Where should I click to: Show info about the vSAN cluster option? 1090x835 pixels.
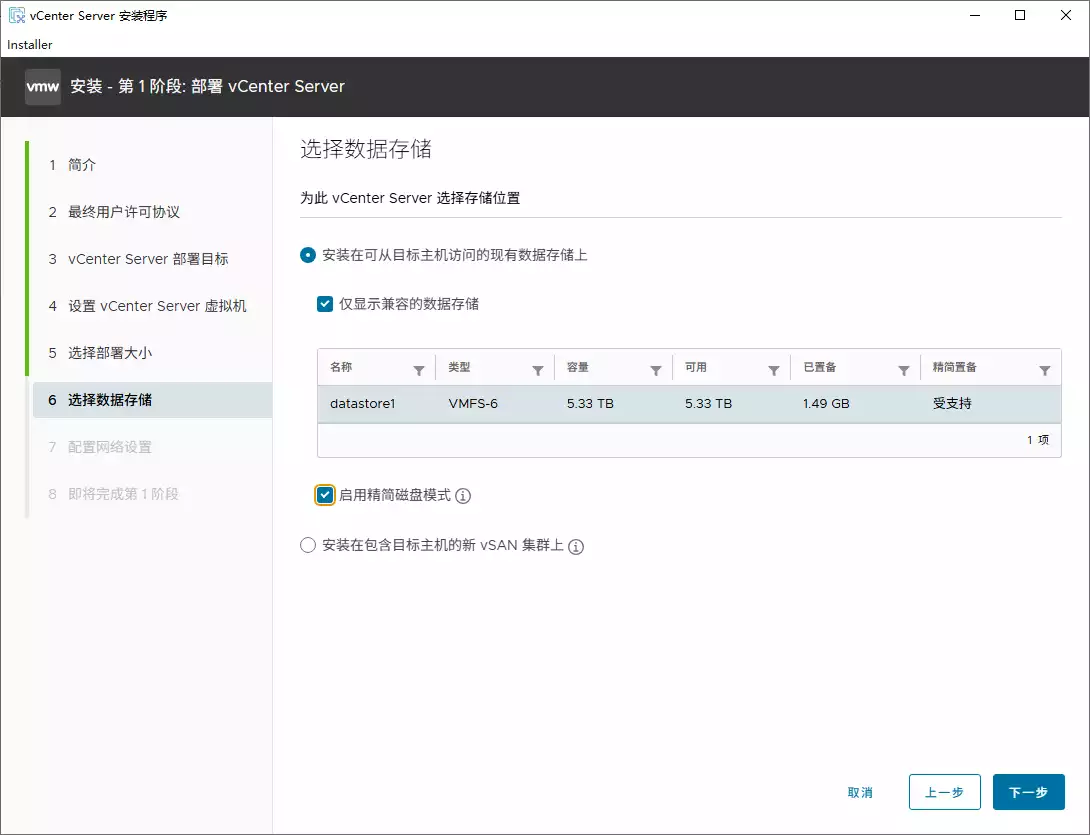(x=576, y=546)
